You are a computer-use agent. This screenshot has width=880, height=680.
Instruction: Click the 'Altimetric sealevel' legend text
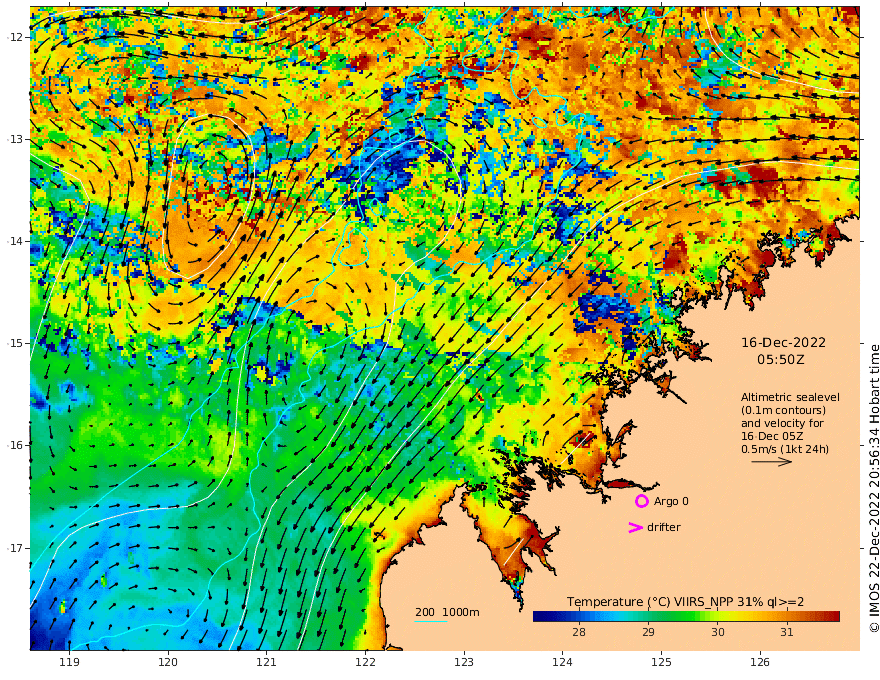(790, 397)
